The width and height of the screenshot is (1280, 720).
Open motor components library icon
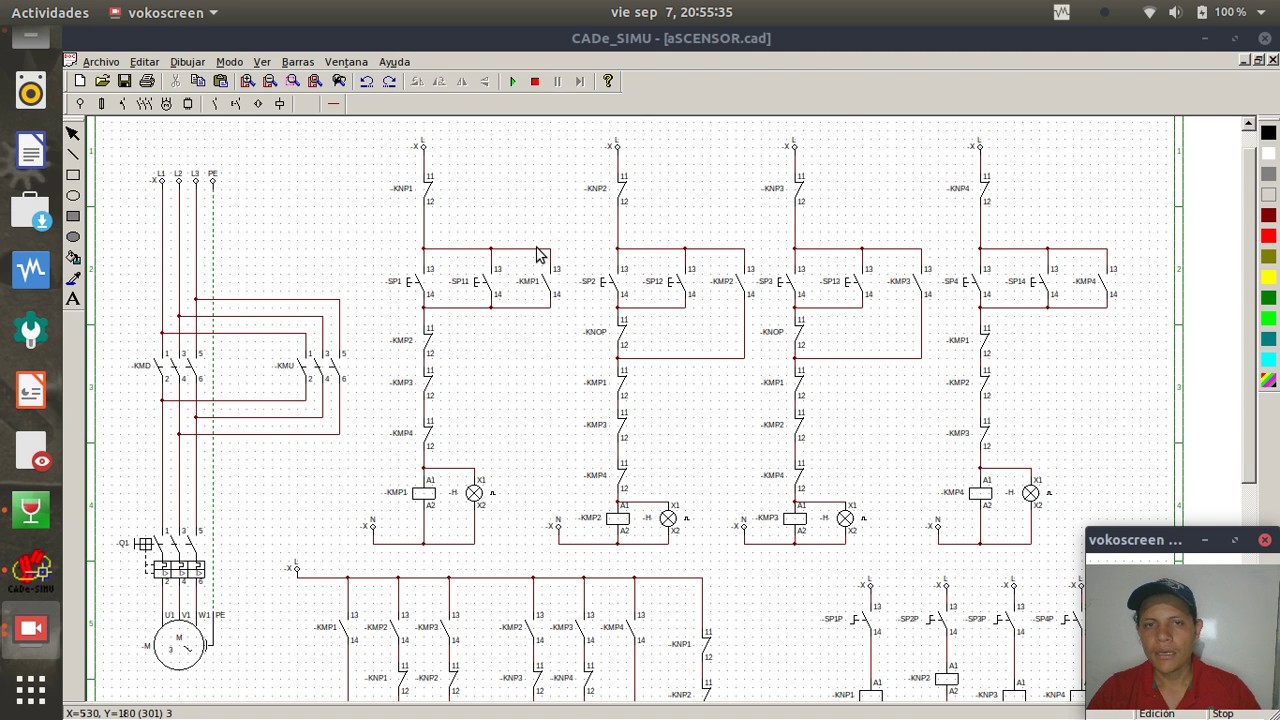coord(166,104)
